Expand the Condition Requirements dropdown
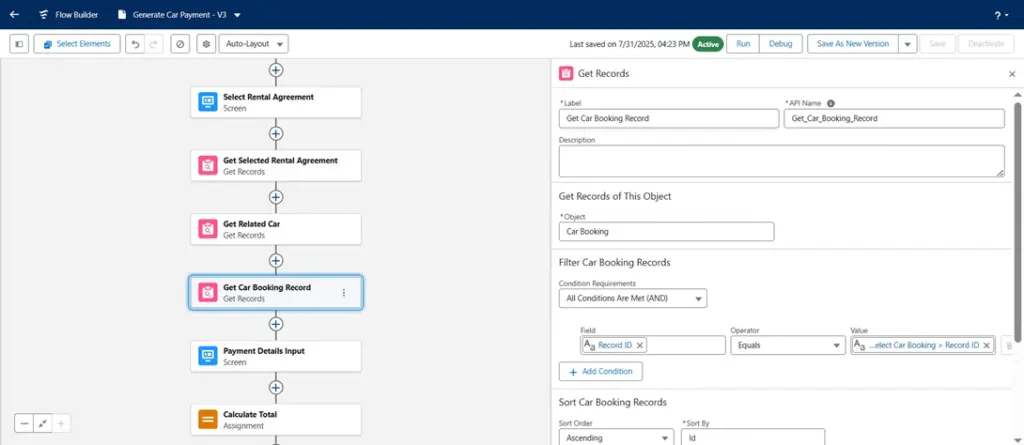1024x445 pixels. point(633,299)
